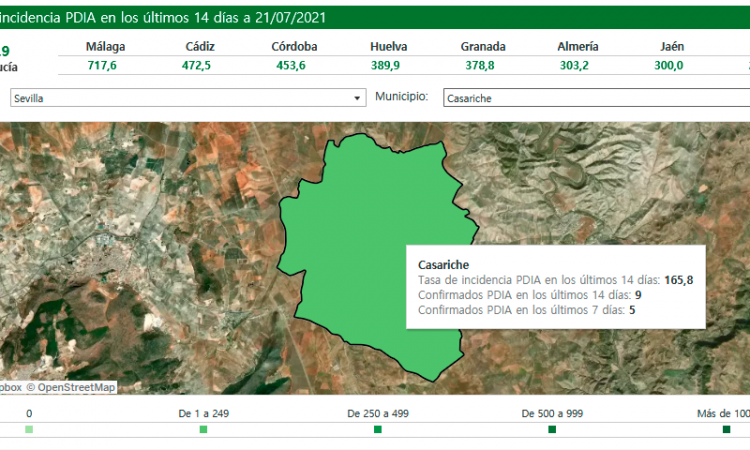Click the Casariche municipality field

tap(594, 99)
